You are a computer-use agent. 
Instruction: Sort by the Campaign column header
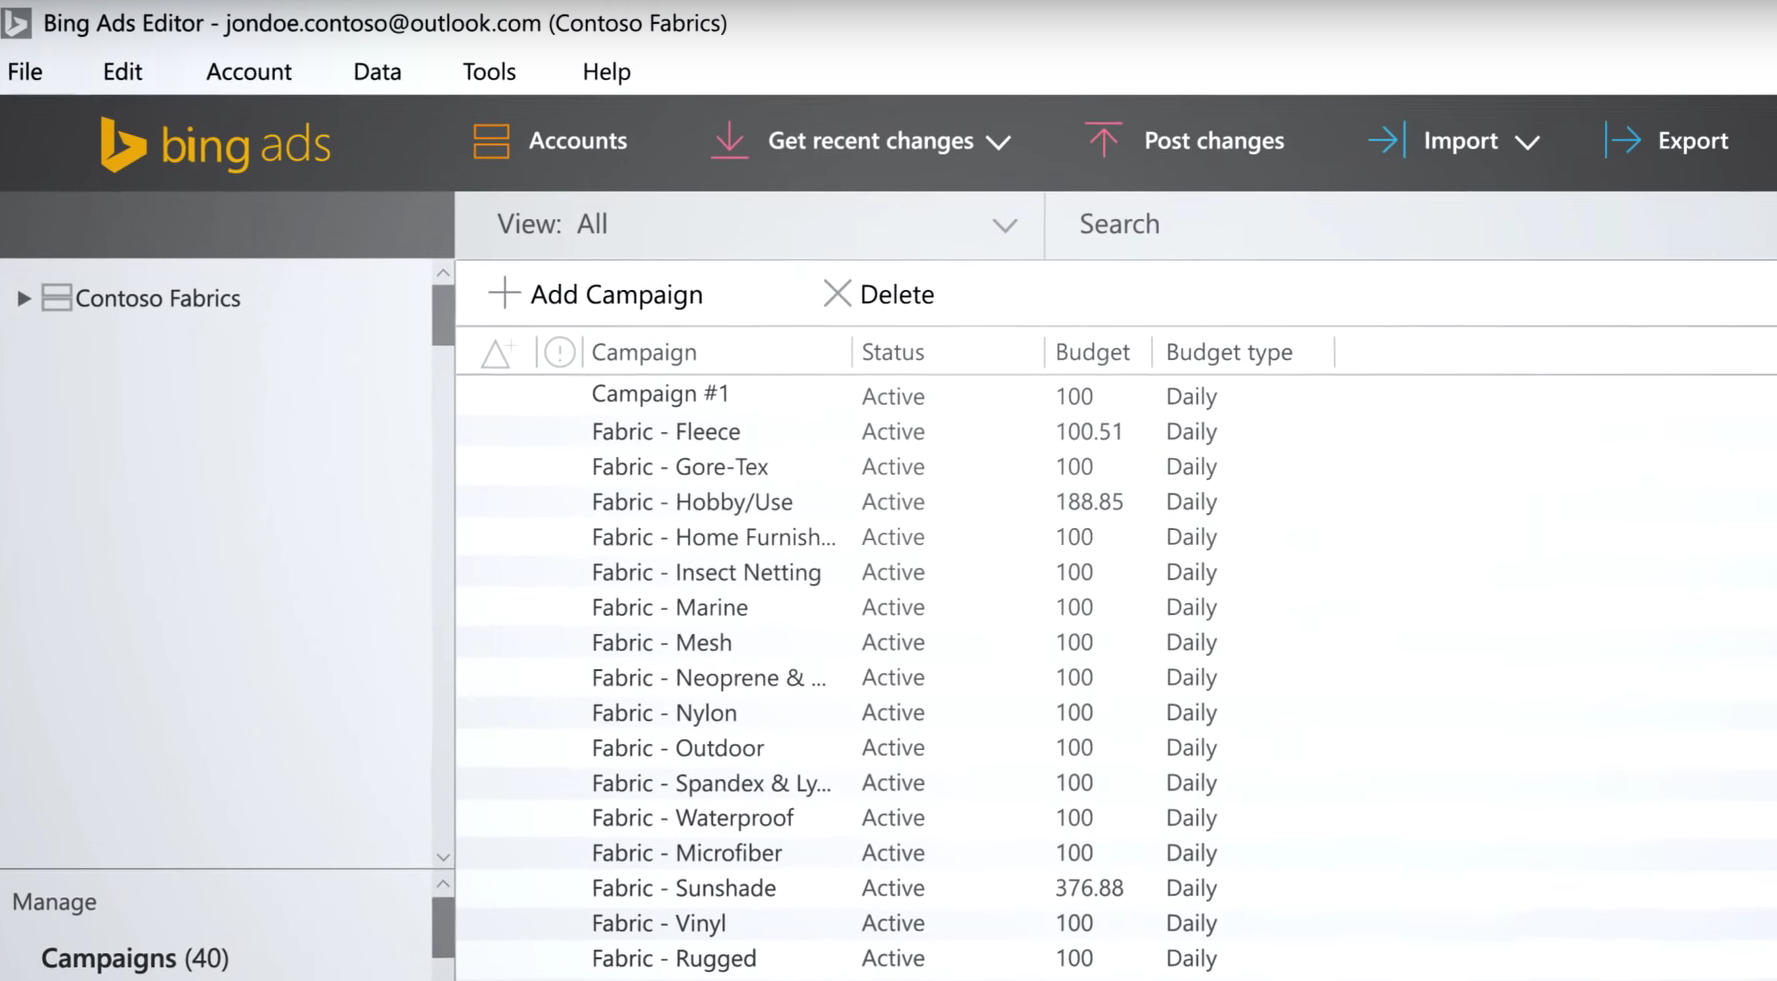644,352
